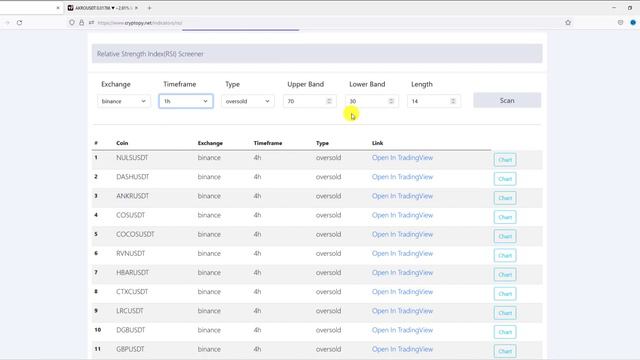
Task: Select the CTXCUSDT coin cell
Action: (x=132, y=292)
